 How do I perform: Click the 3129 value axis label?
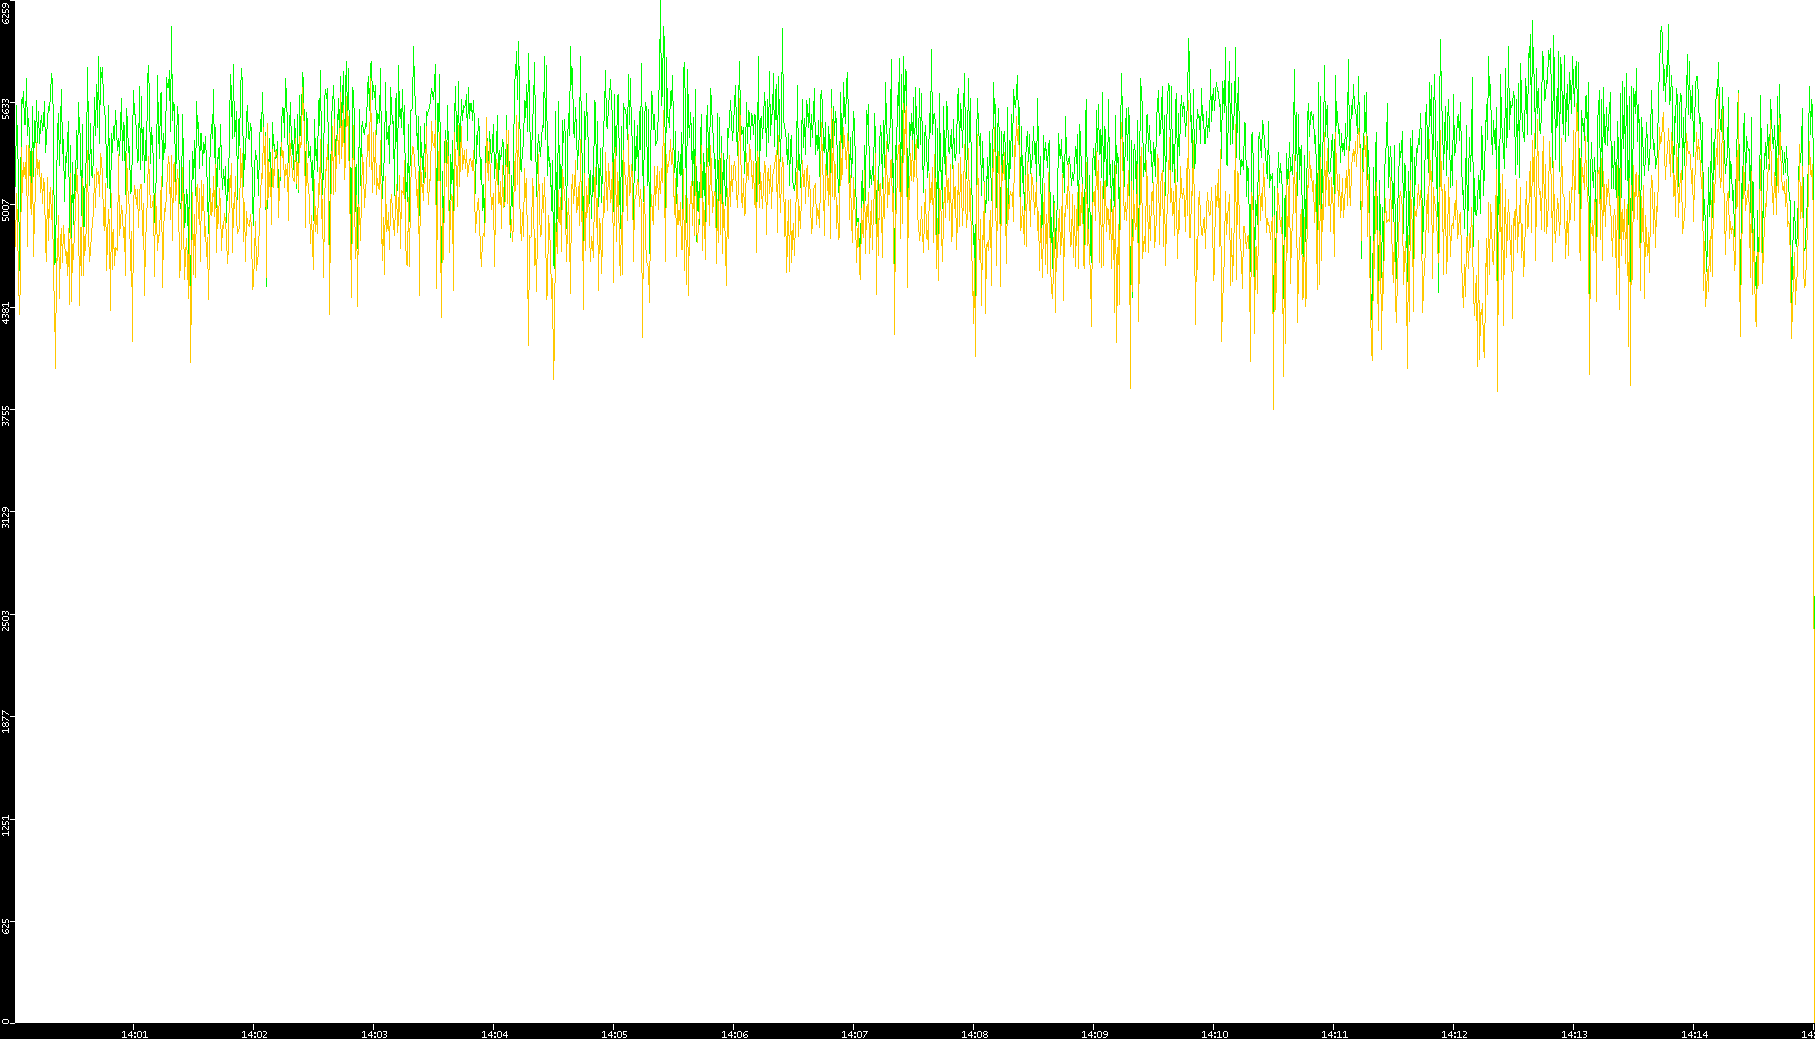(6, 517)
